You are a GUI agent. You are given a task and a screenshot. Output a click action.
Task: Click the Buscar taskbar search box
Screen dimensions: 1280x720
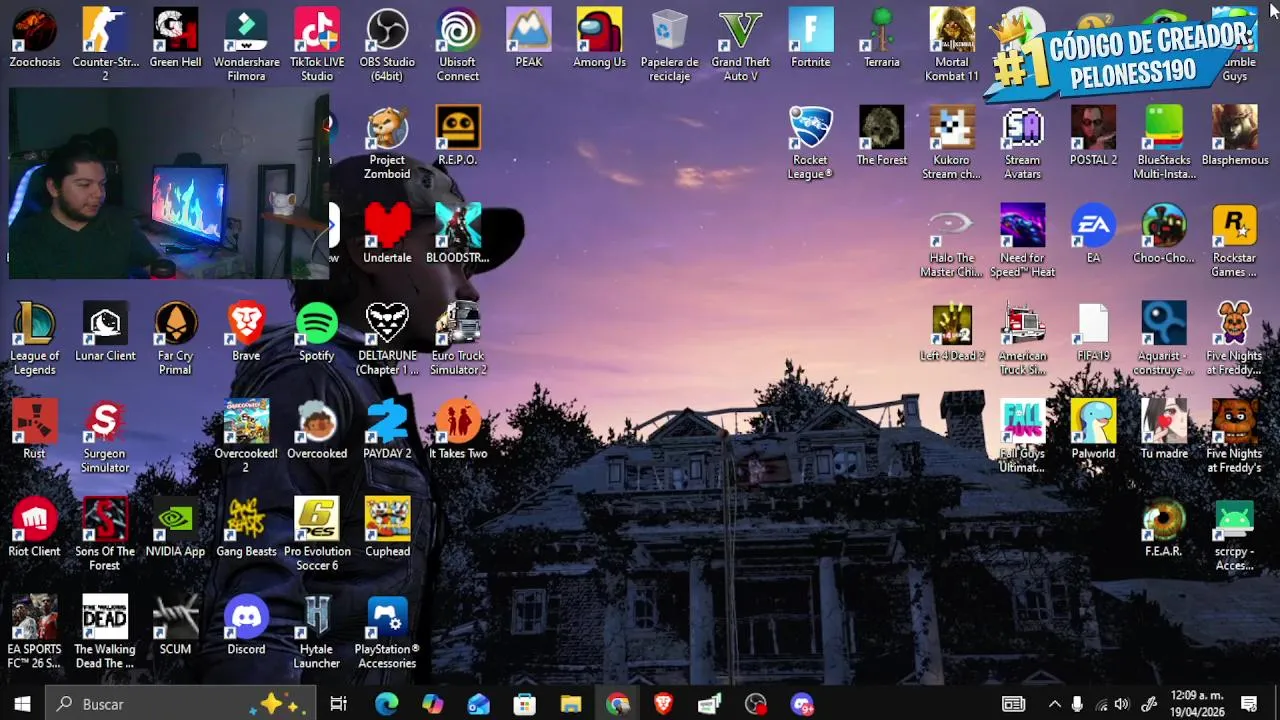(x=182, y=704)
